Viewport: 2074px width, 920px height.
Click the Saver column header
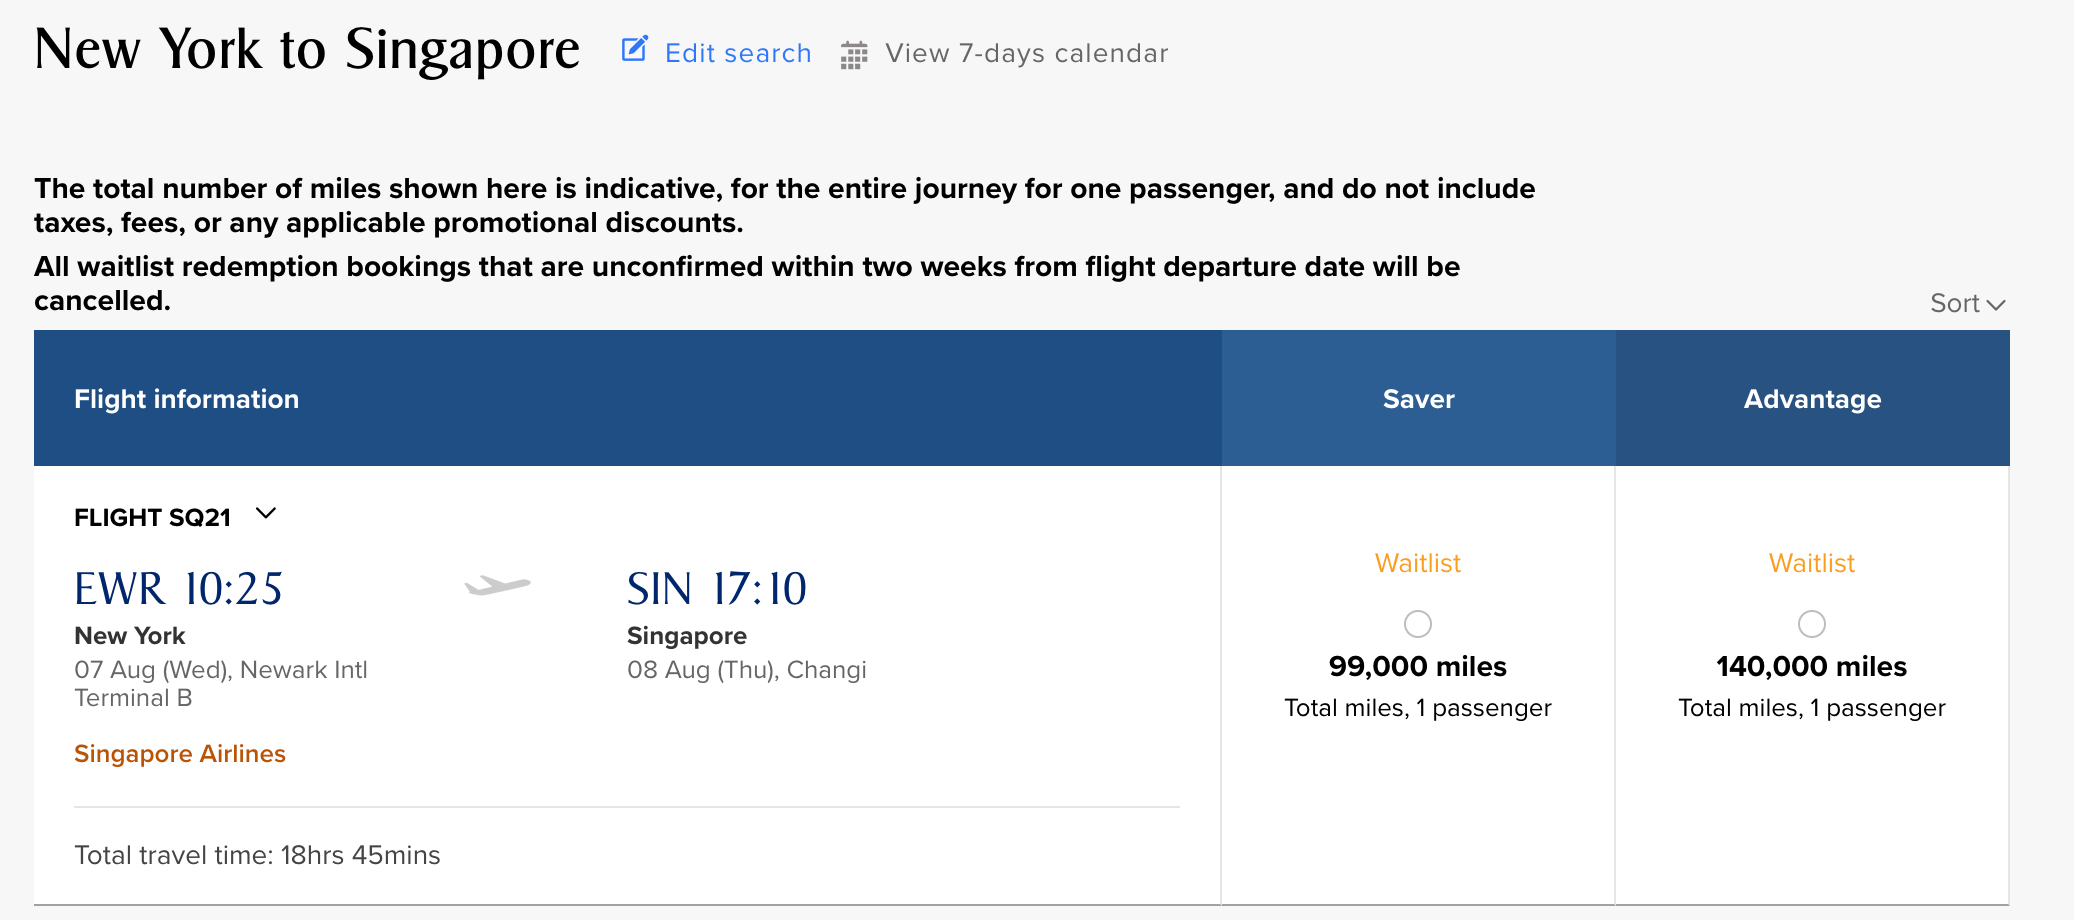point(1418,399)
